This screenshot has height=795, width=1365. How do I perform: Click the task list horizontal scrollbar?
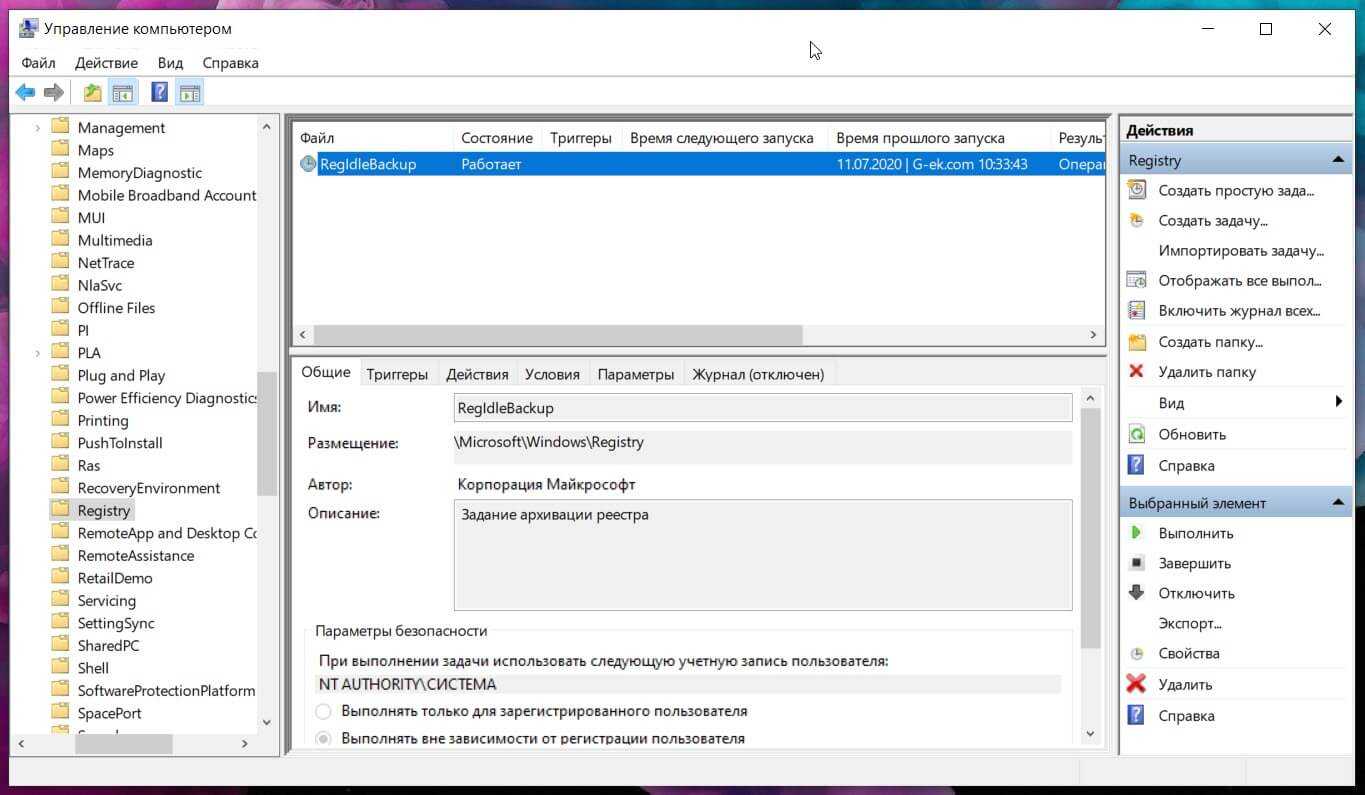coord(558,335)
